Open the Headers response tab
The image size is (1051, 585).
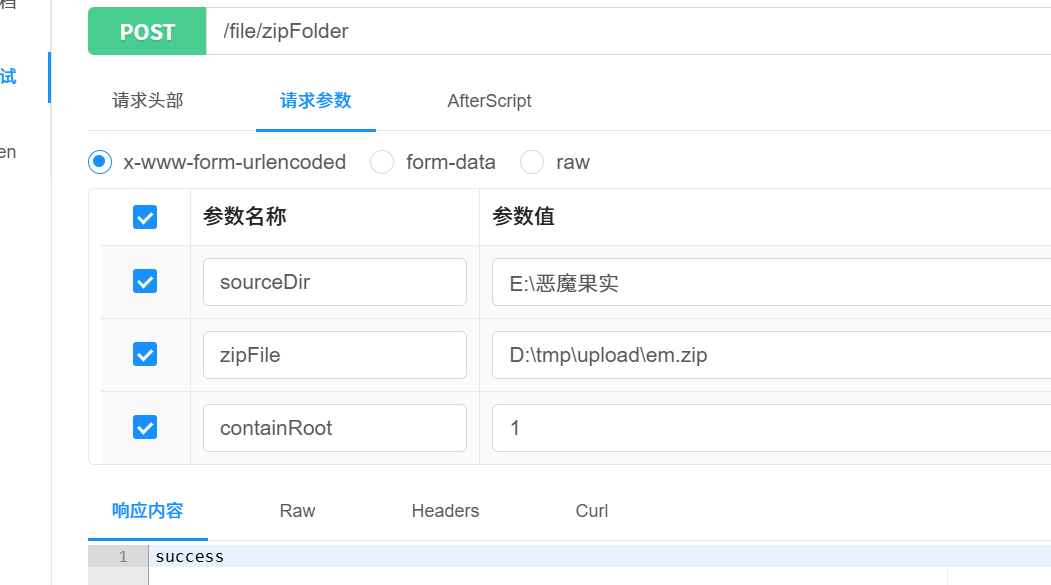pyautogui.click(x=445, y=511)
